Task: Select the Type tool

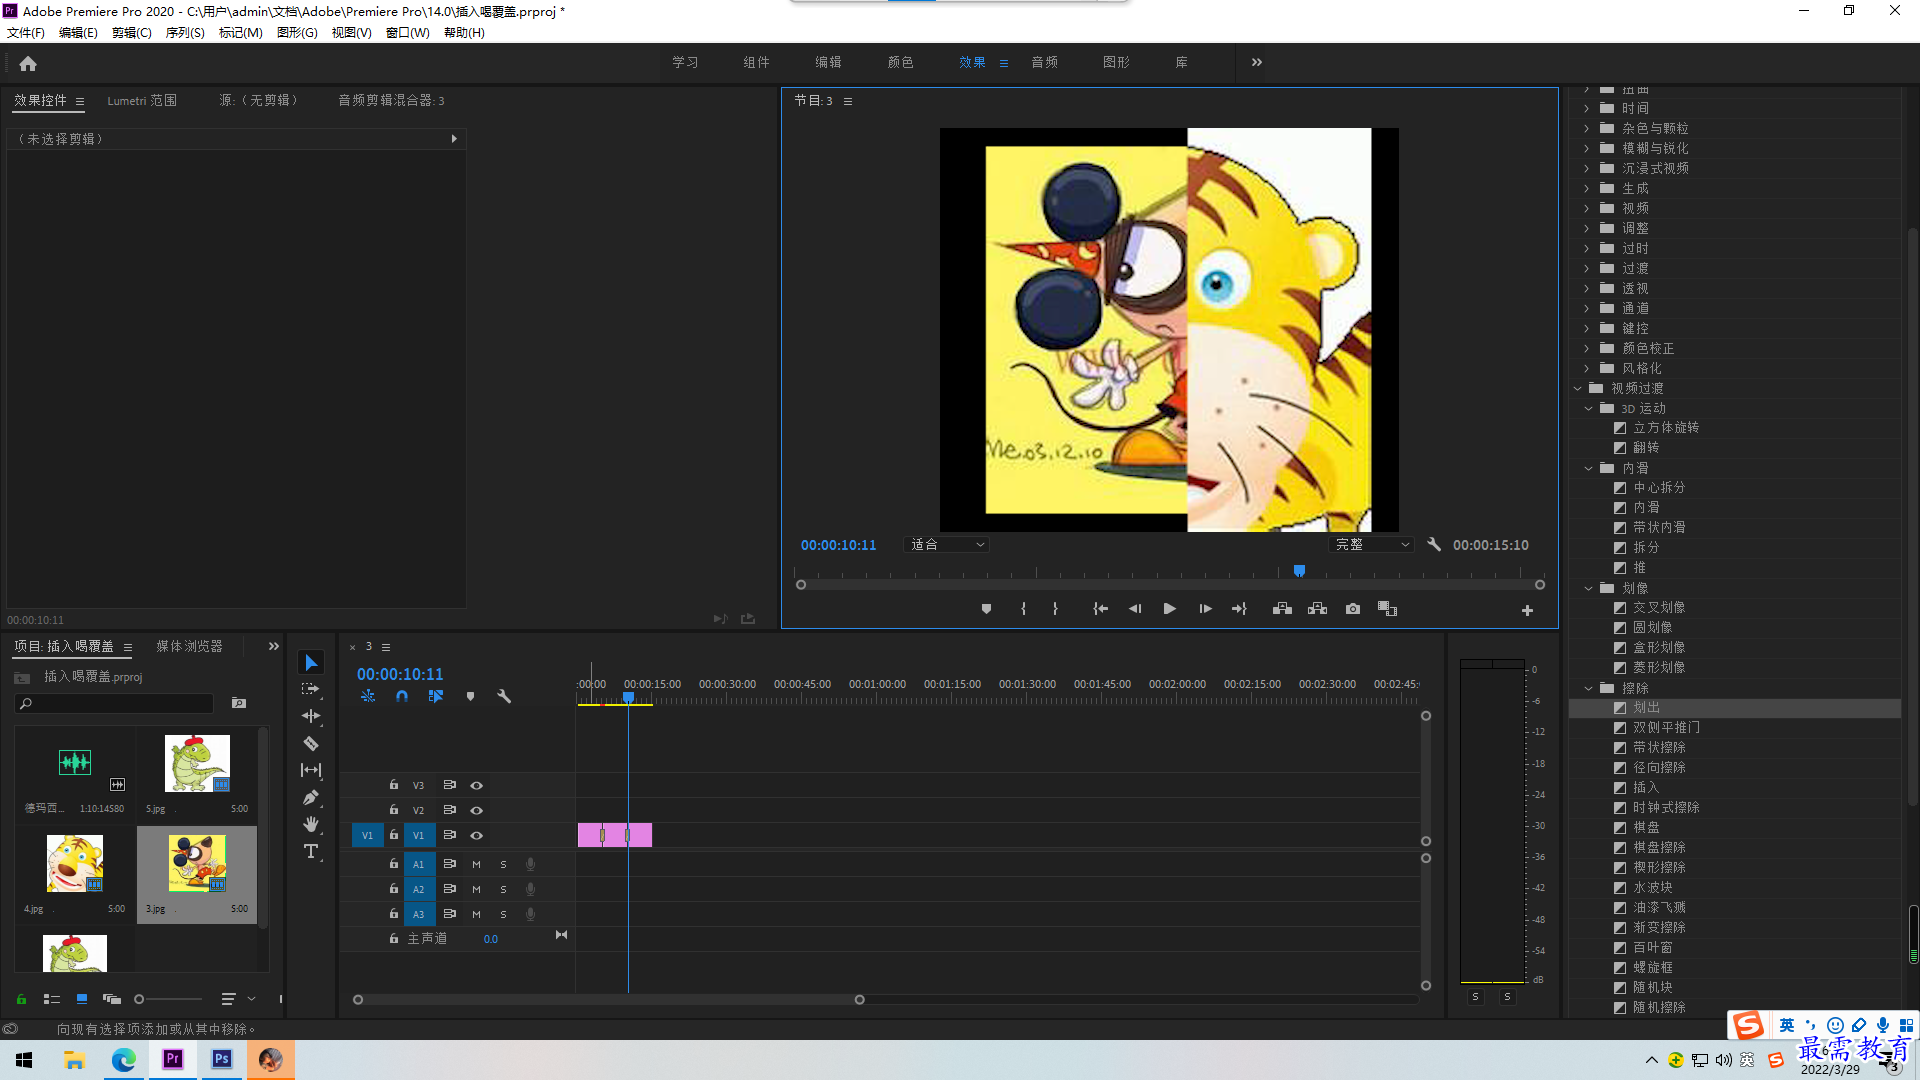Action: [311, 851]
